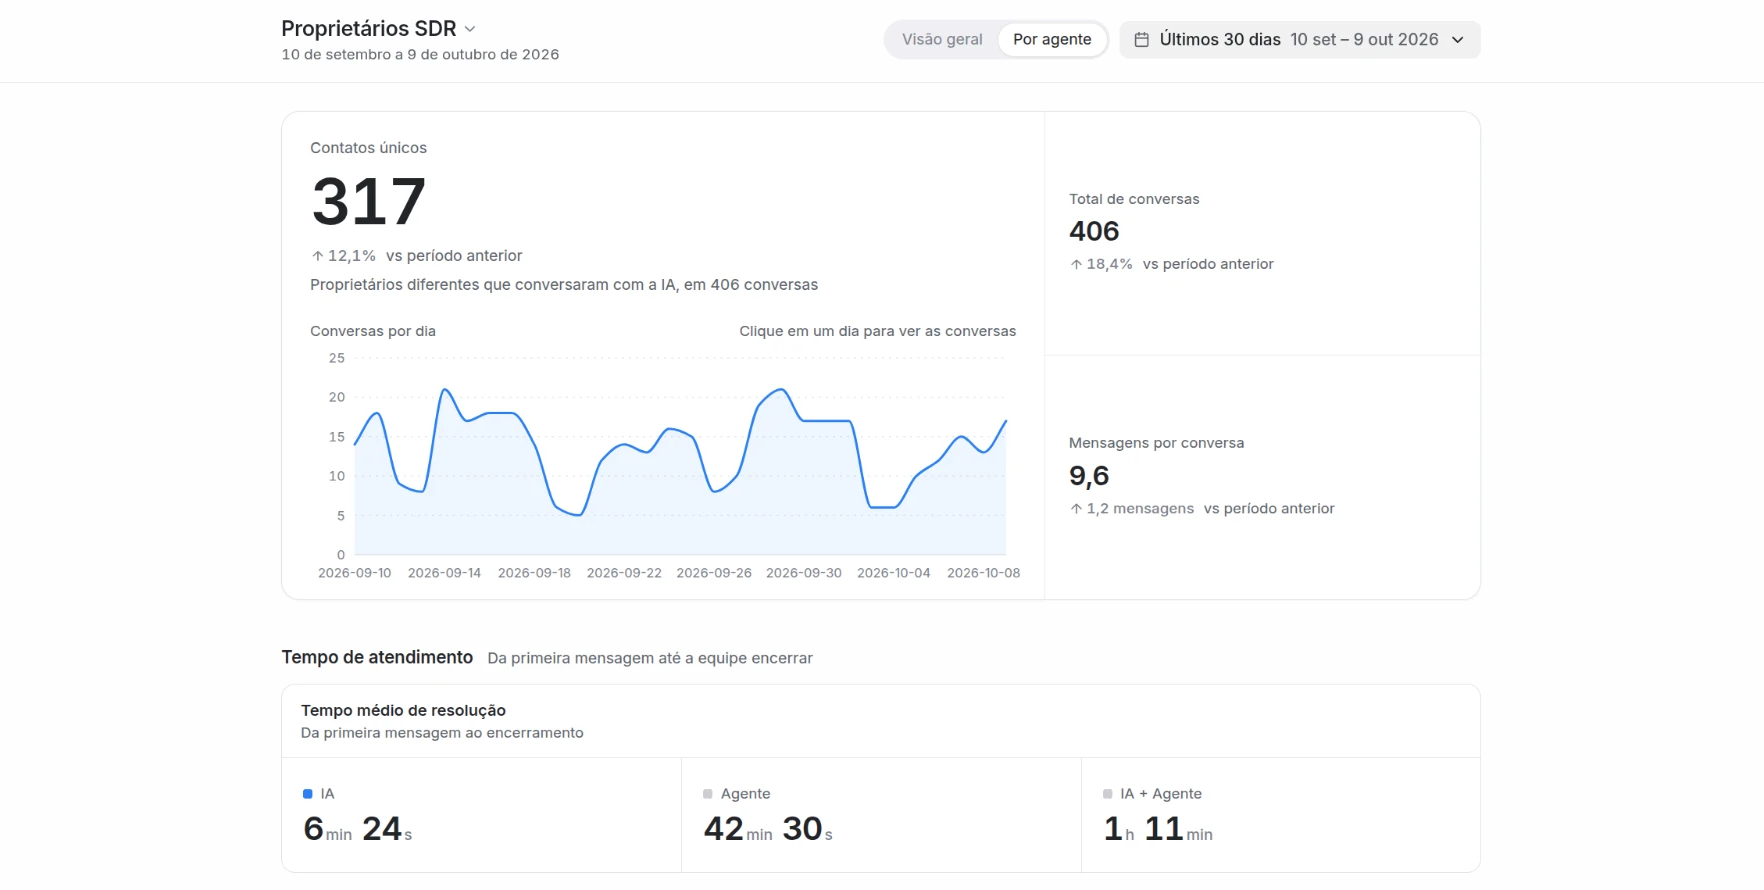Click the up arrow beside 12,1%
The width and height of the screenshot is (1764, 890).
coord(317,256)
